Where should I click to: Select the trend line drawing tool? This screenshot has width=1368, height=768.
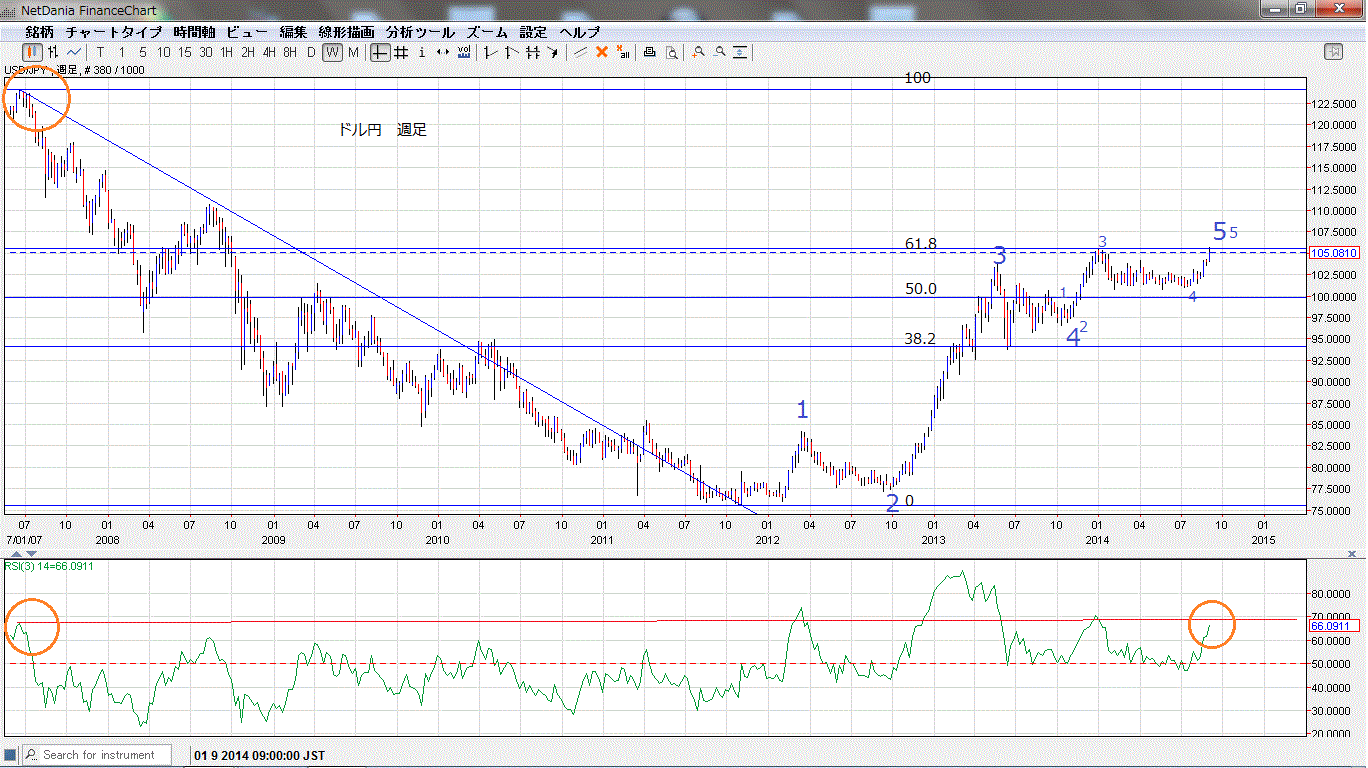coord(581,52)
